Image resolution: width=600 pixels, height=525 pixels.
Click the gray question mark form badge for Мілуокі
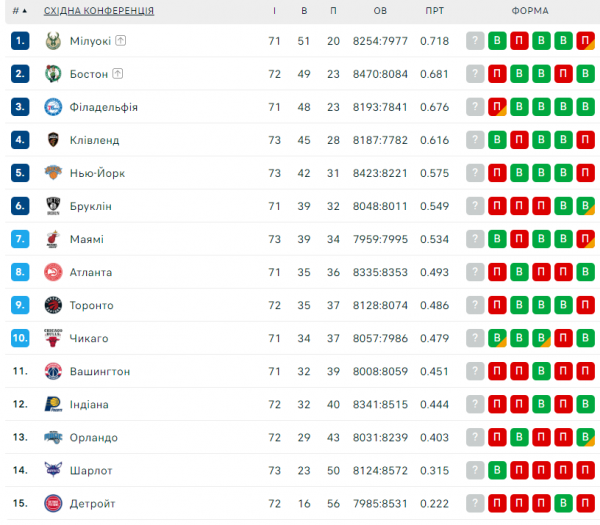475,41
